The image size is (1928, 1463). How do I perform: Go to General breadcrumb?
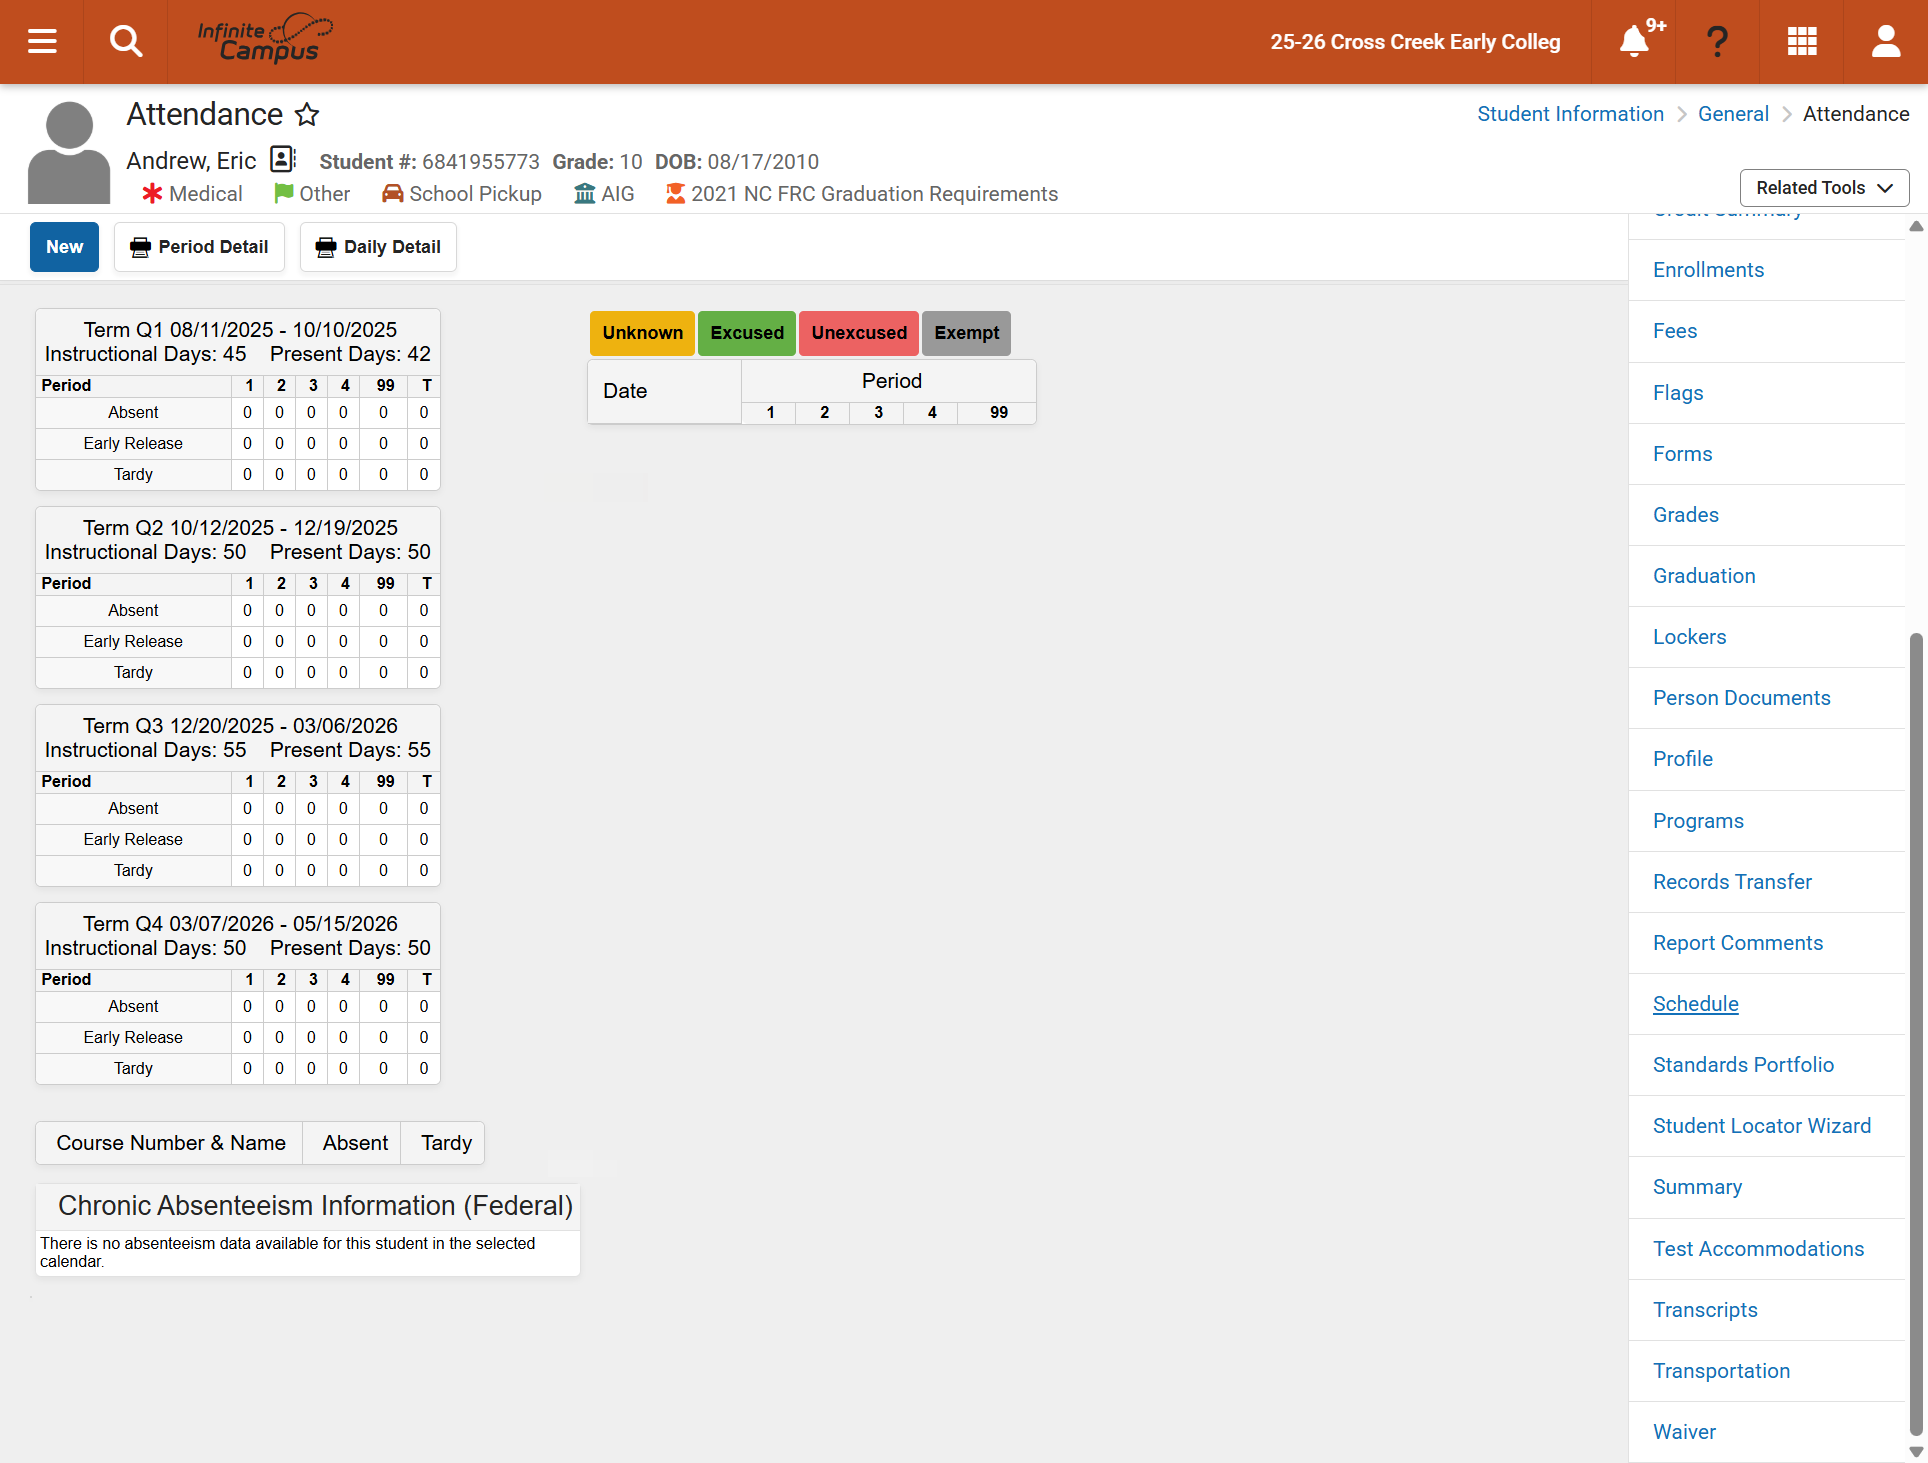(1733, 114)
